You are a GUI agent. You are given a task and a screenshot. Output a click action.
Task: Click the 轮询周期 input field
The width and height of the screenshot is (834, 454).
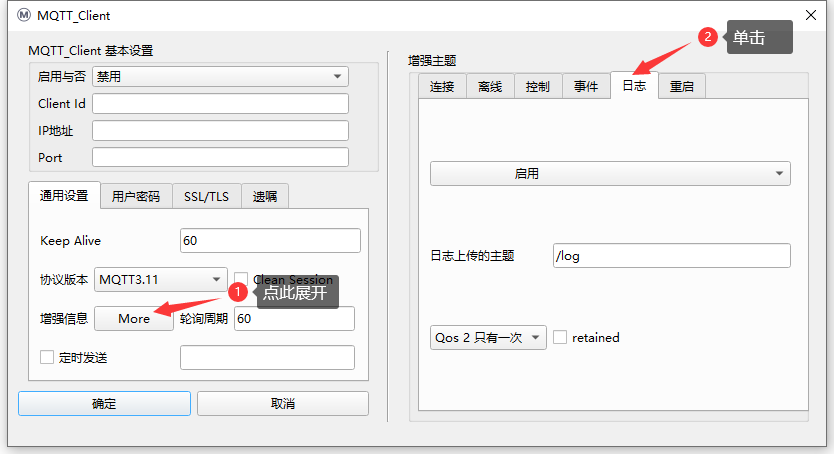(x=294, y=318)
